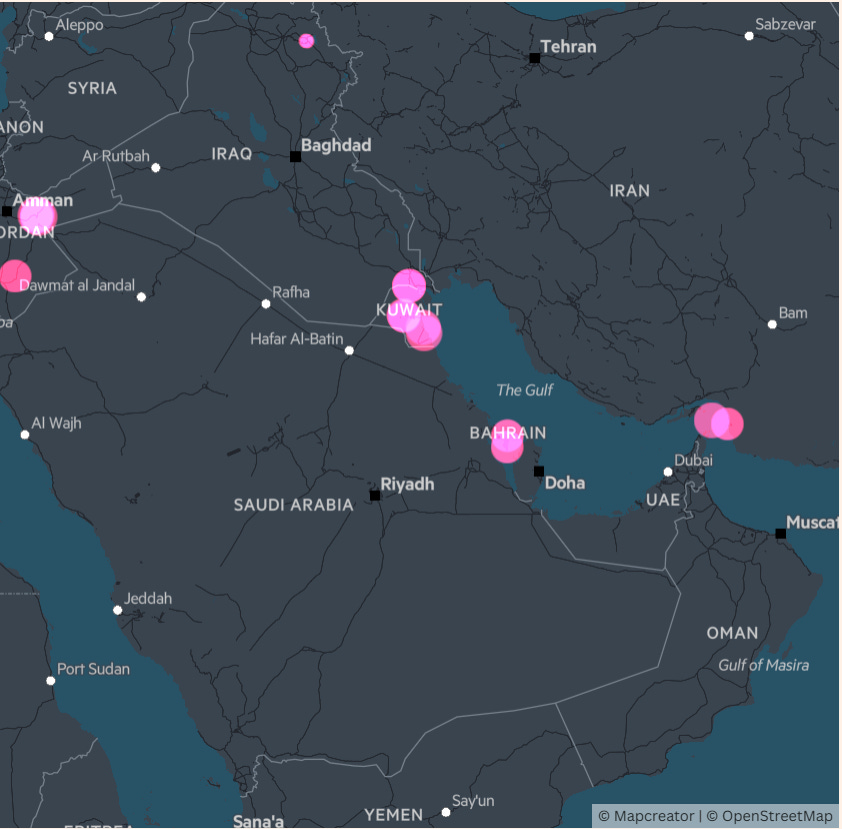Click the Jeddah city dot

(118, 610)
